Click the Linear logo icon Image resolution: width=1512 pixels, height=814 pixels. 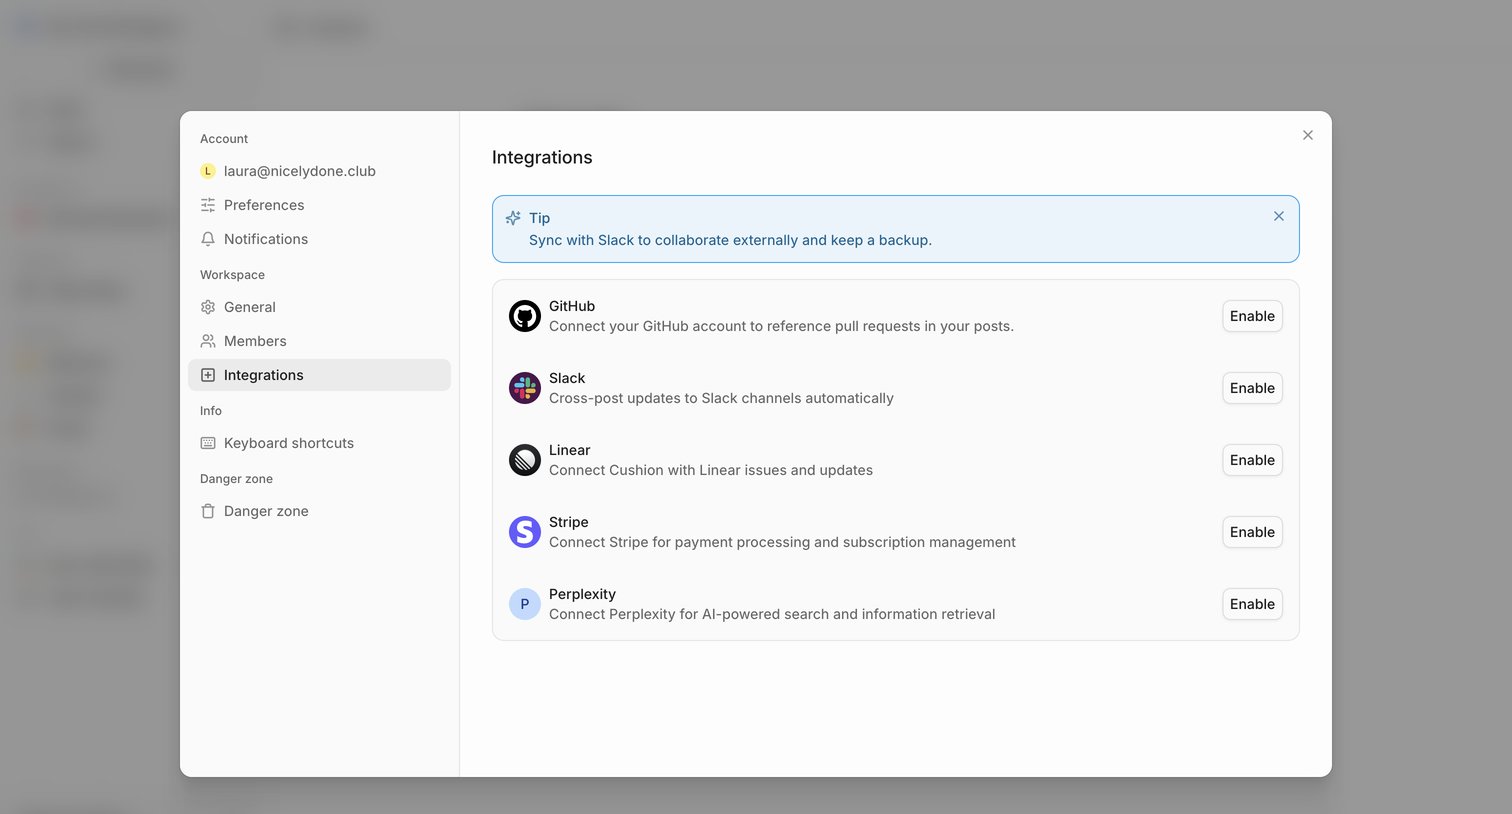click(x=525, y=460)
